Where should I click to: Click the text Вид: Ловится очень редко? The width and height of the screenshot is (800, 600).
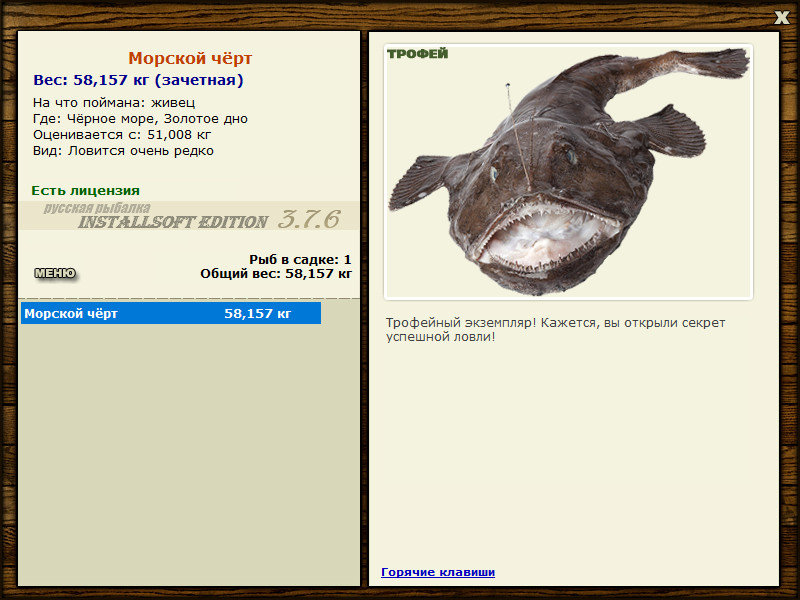123,151
